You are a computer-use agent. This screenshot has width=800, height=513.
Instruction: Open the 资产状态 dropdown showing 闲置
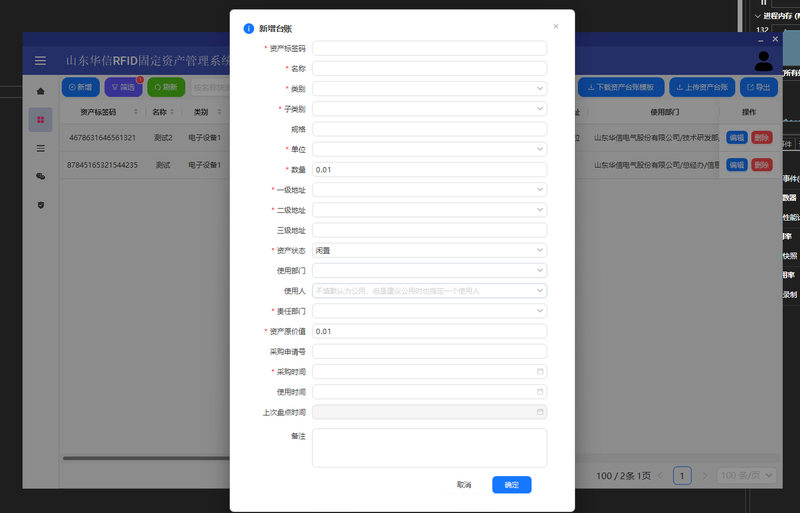click(x=430, y=250)
